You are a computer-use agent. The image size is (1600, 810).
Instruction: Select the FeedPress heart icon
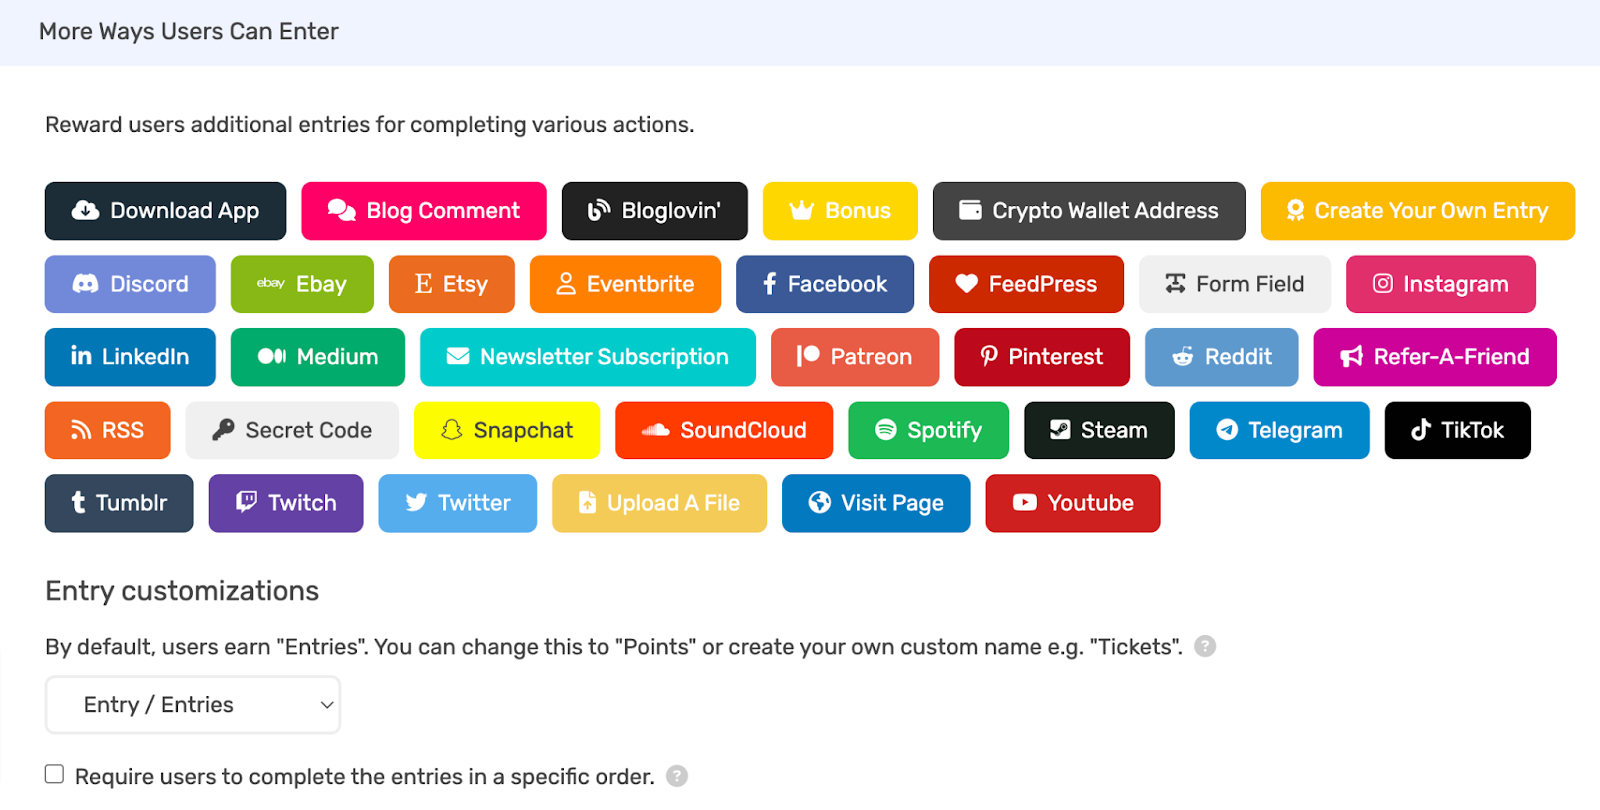coord(967,284)
